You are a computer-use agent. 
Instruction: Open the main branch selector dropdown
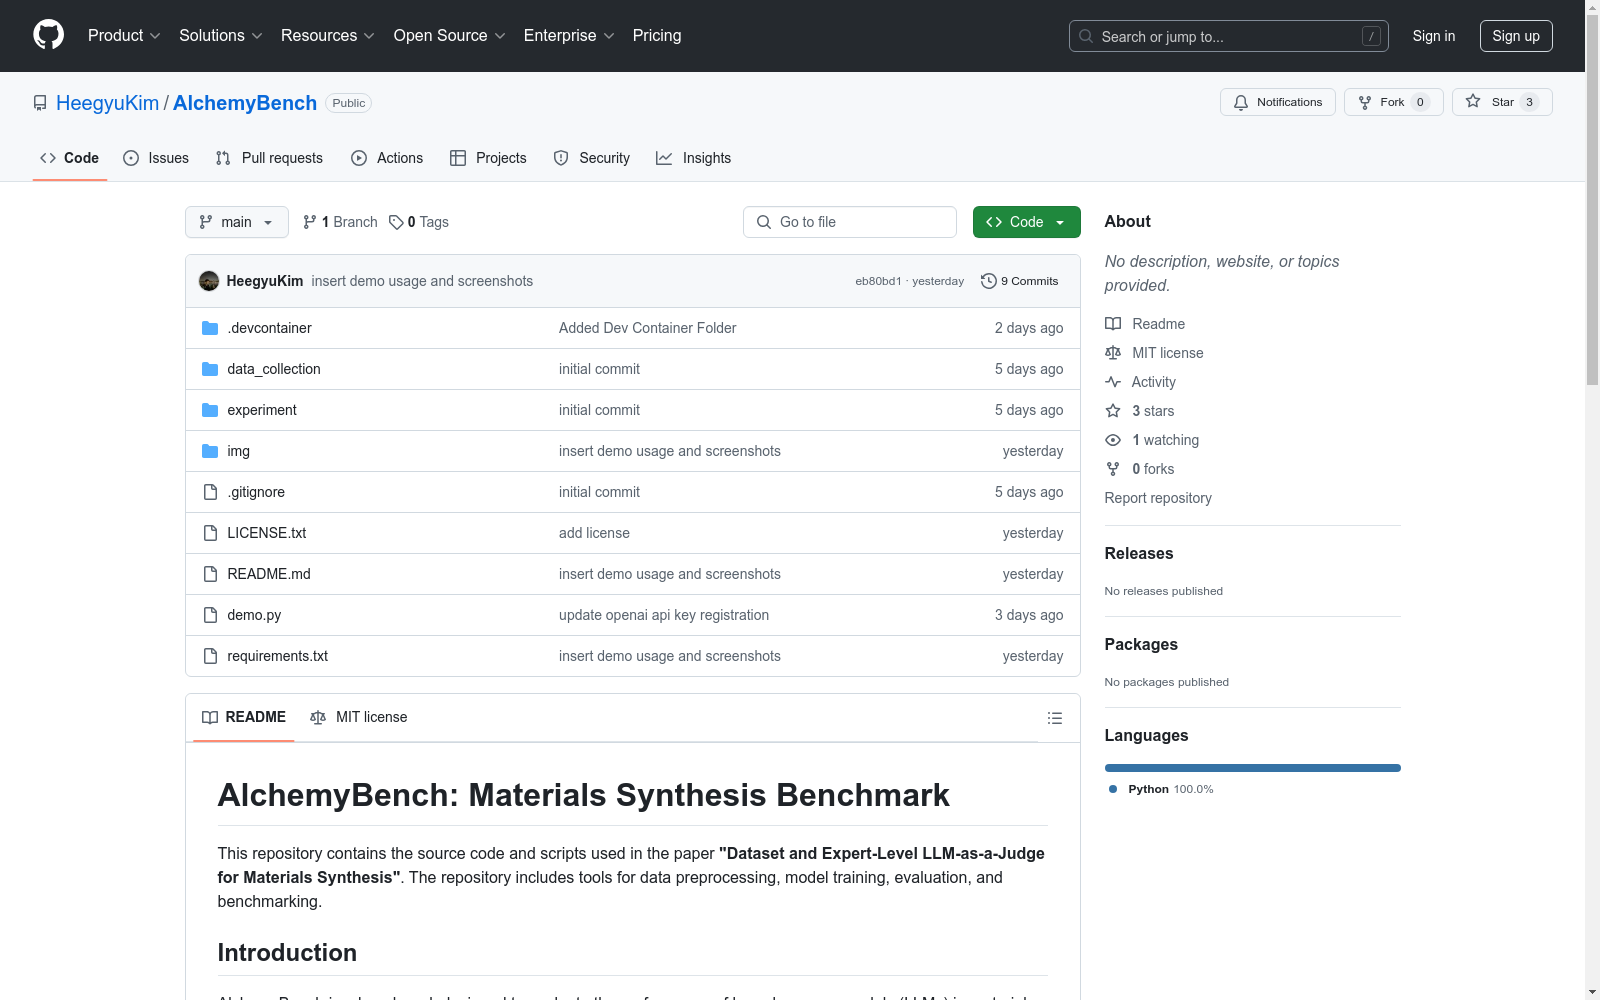(237, 222)
